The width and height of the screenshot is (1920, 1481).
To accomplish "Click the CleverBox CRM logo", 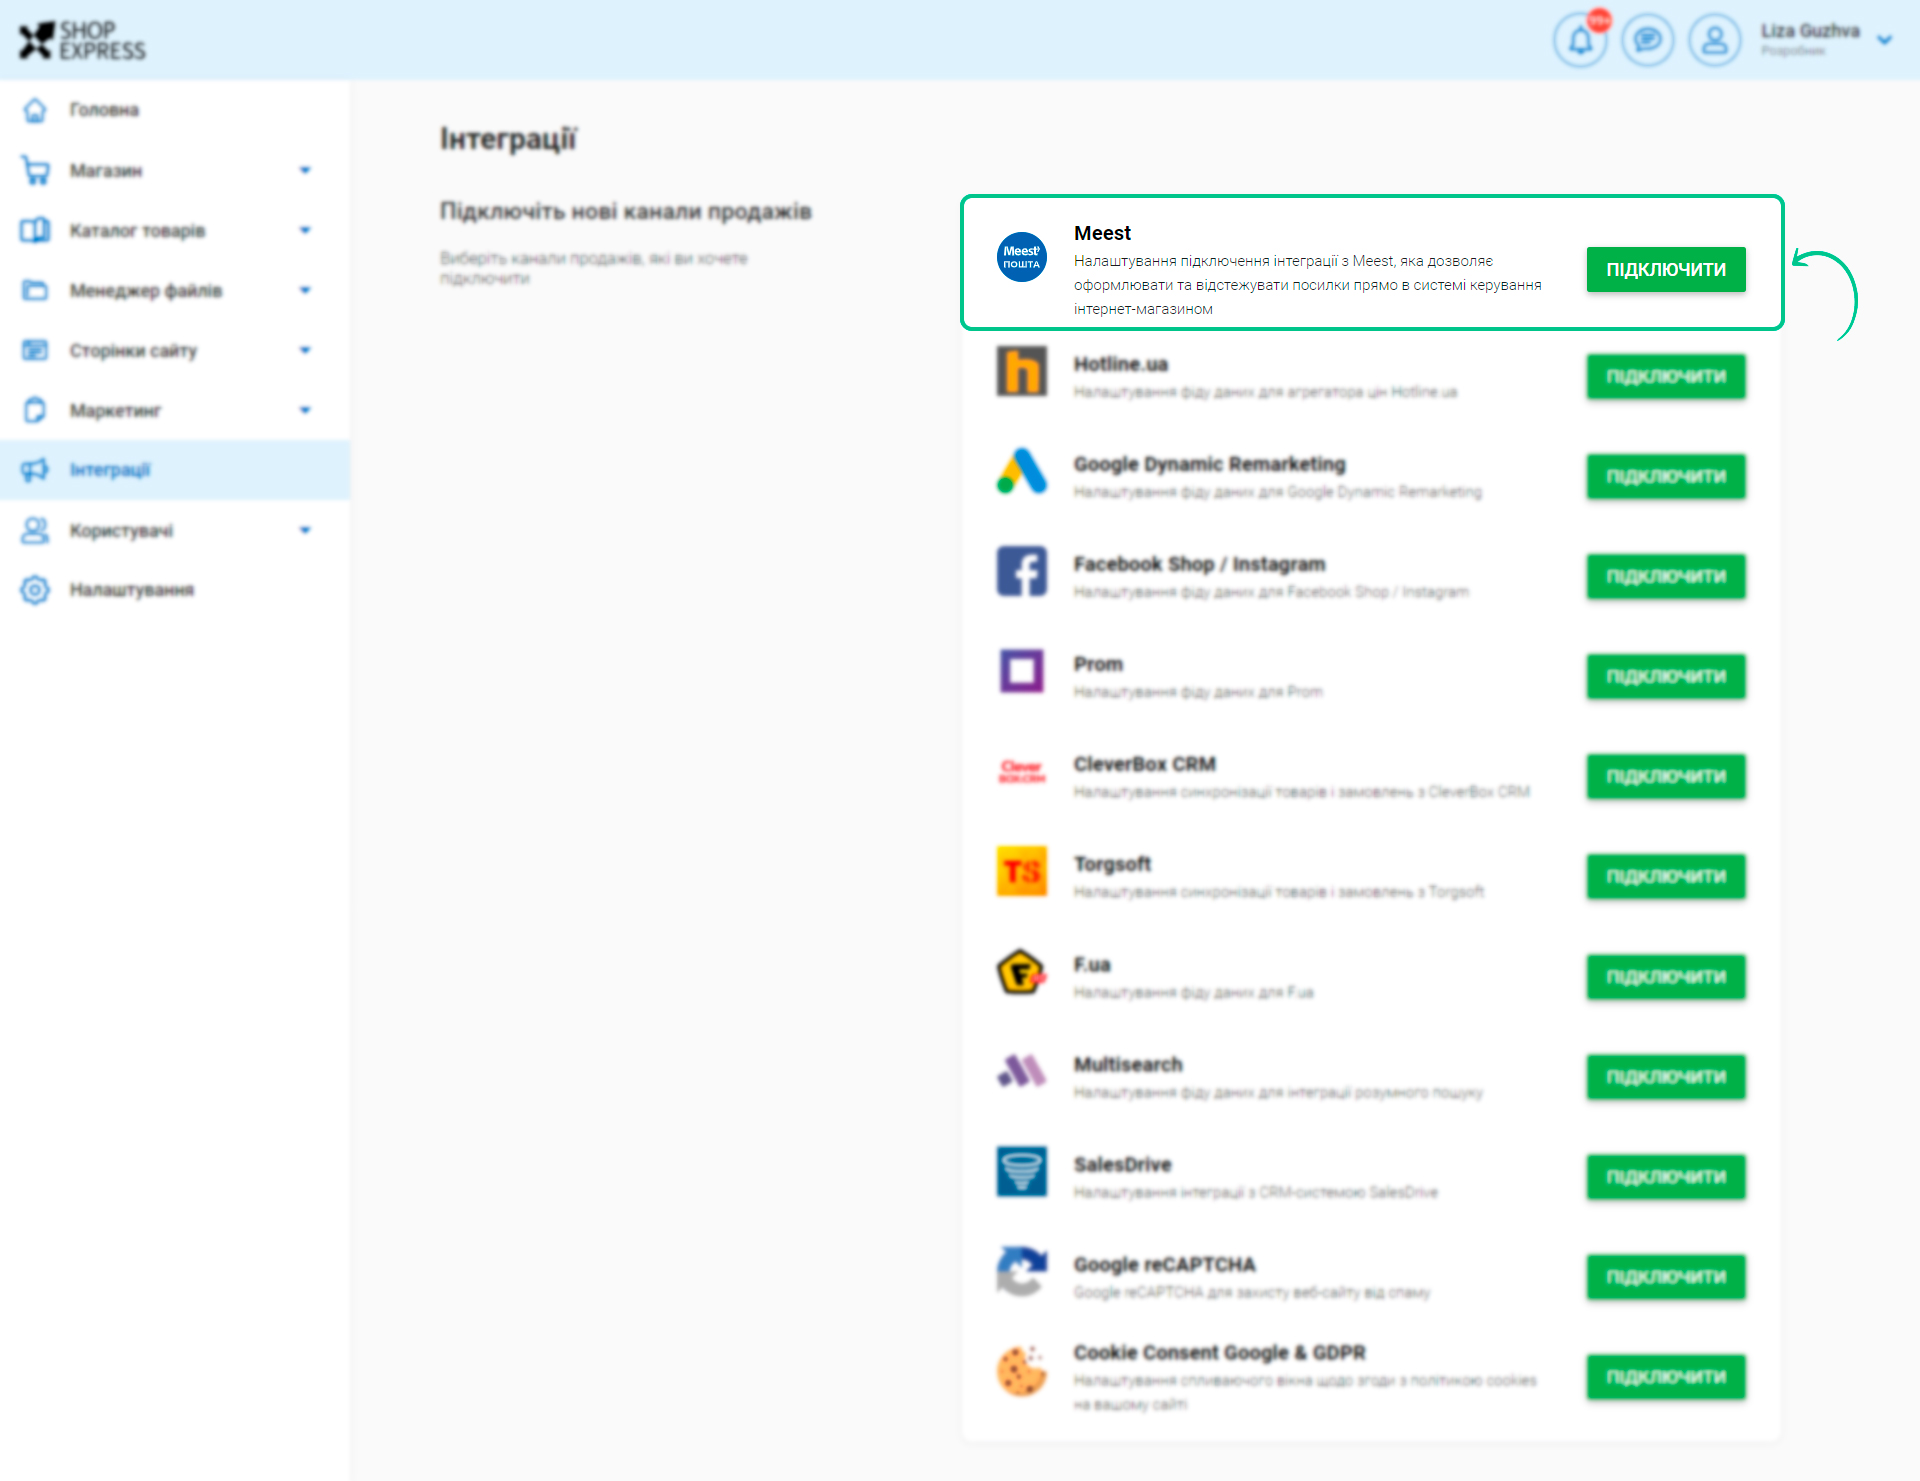I will coord(1021,771).
